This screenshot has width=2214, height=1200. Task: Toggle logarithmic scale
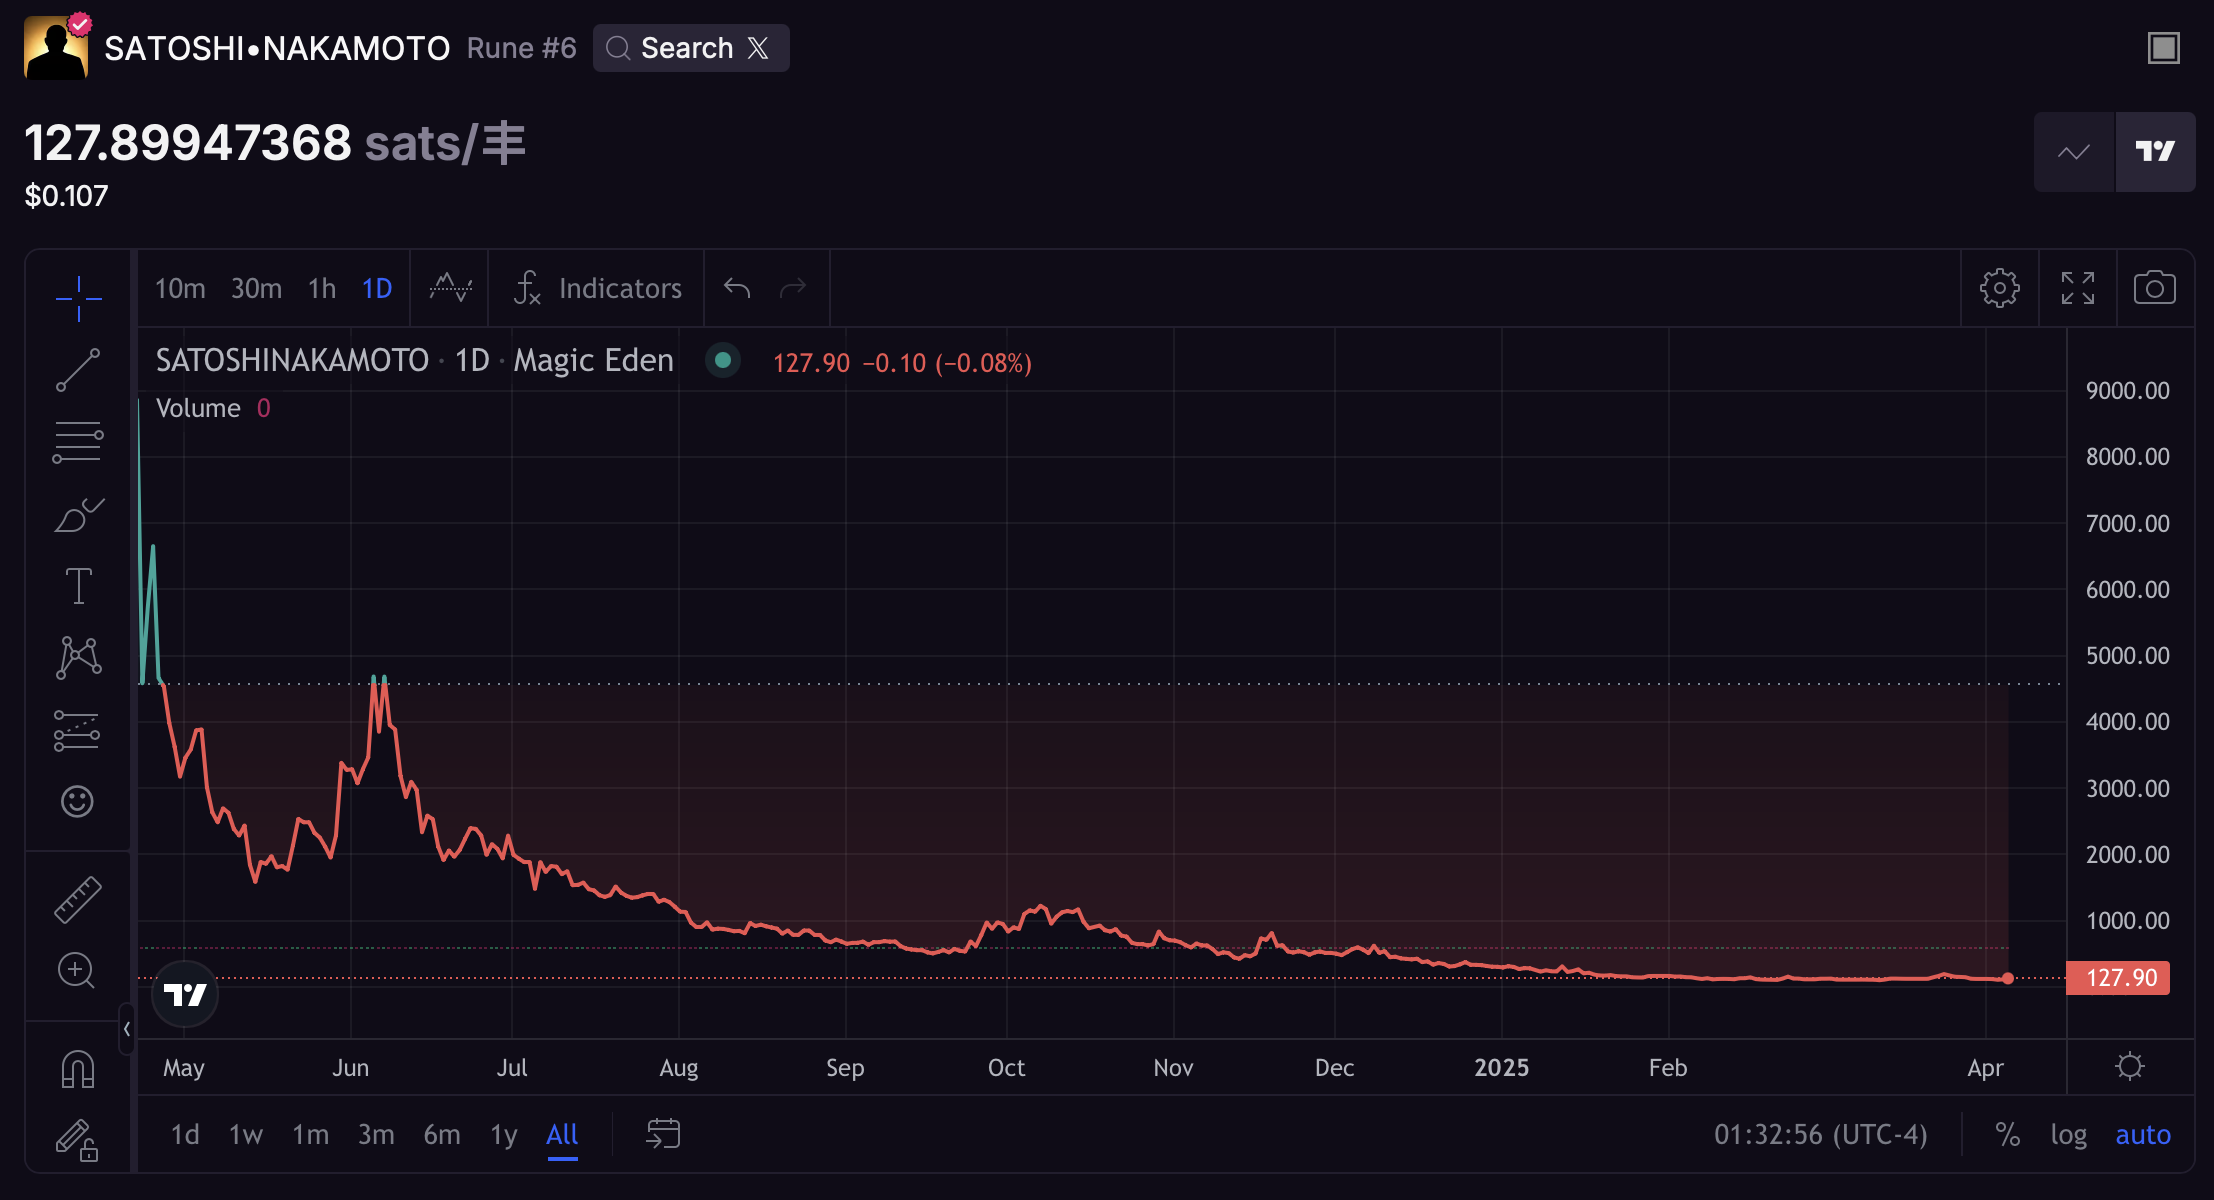pyautogui.click(x=2068, y=1134)
